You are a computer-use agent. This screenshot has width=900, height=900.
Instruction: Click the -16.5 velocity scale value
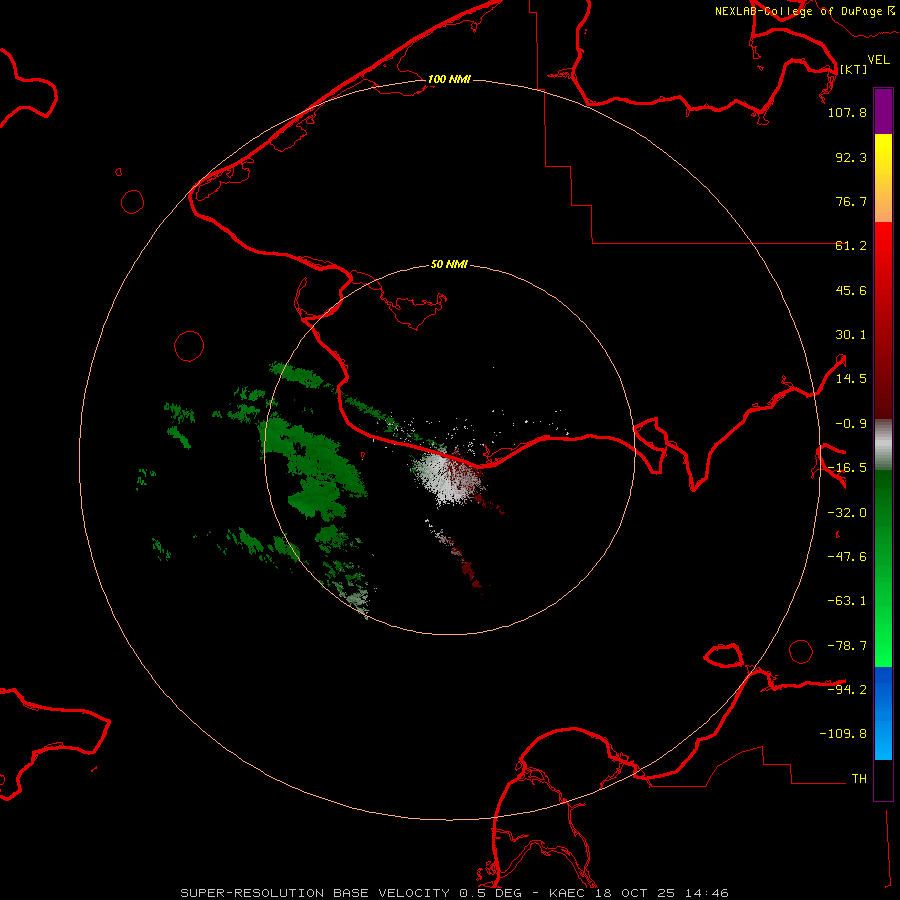(847, 468)
